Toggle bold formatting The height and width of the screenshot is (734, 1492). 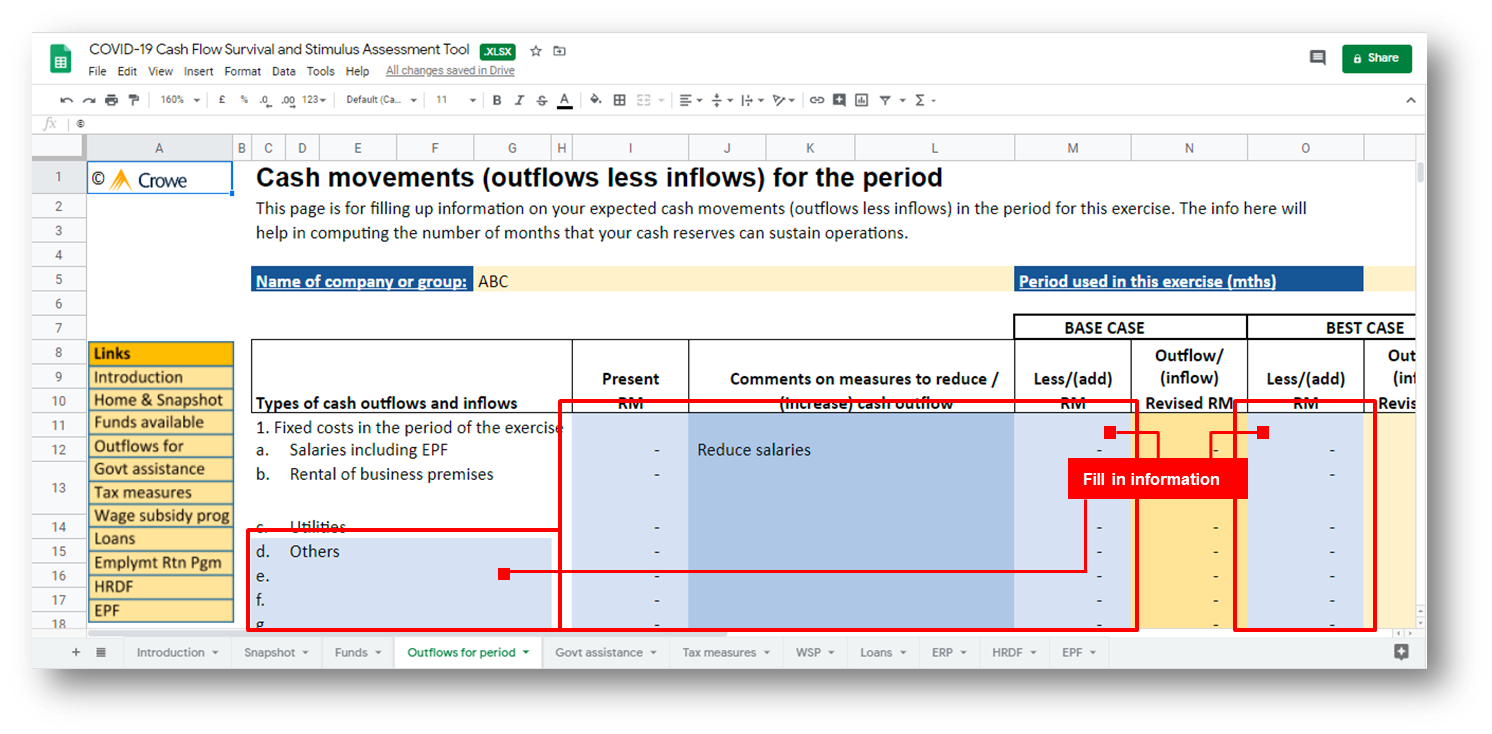click(497, 100)
